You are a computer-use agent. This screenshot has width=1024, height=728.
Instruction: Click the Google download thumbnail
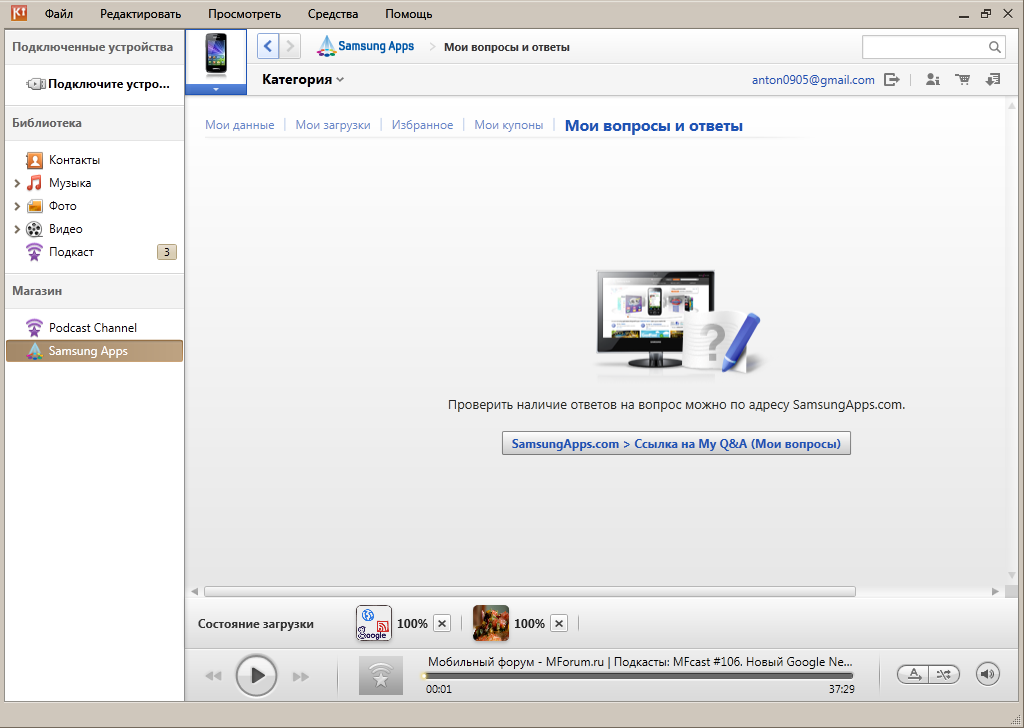click(374, 623)
